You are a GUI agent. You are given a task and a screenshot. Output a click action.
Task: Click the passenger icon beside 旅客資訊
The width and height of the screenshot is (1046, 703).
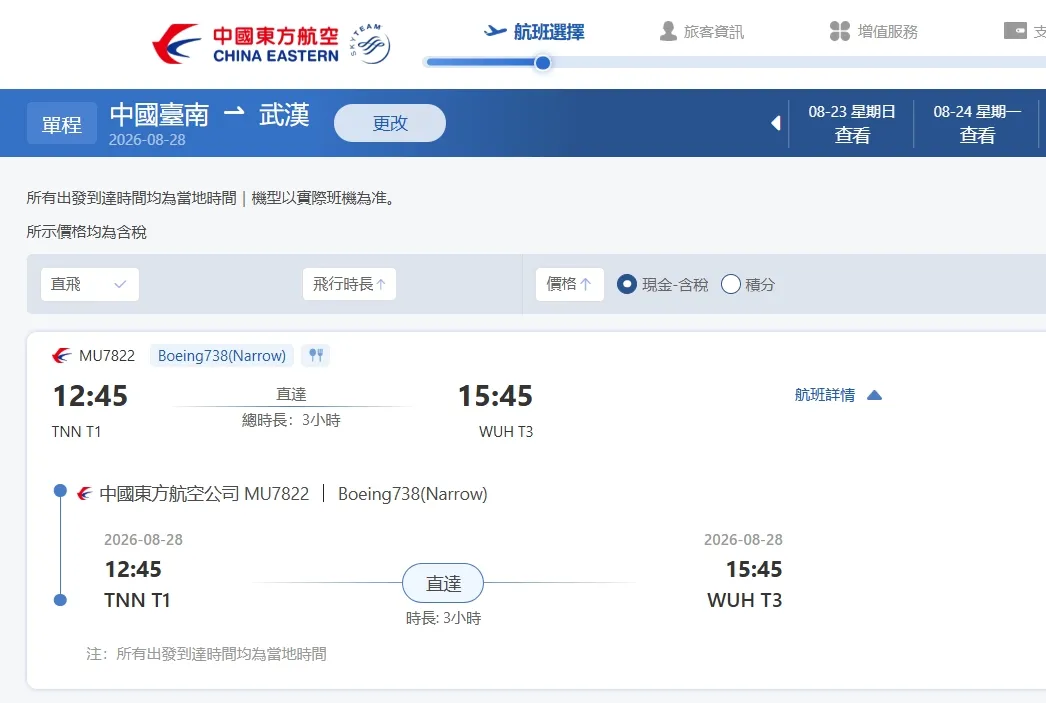click(x=668, y=31)
